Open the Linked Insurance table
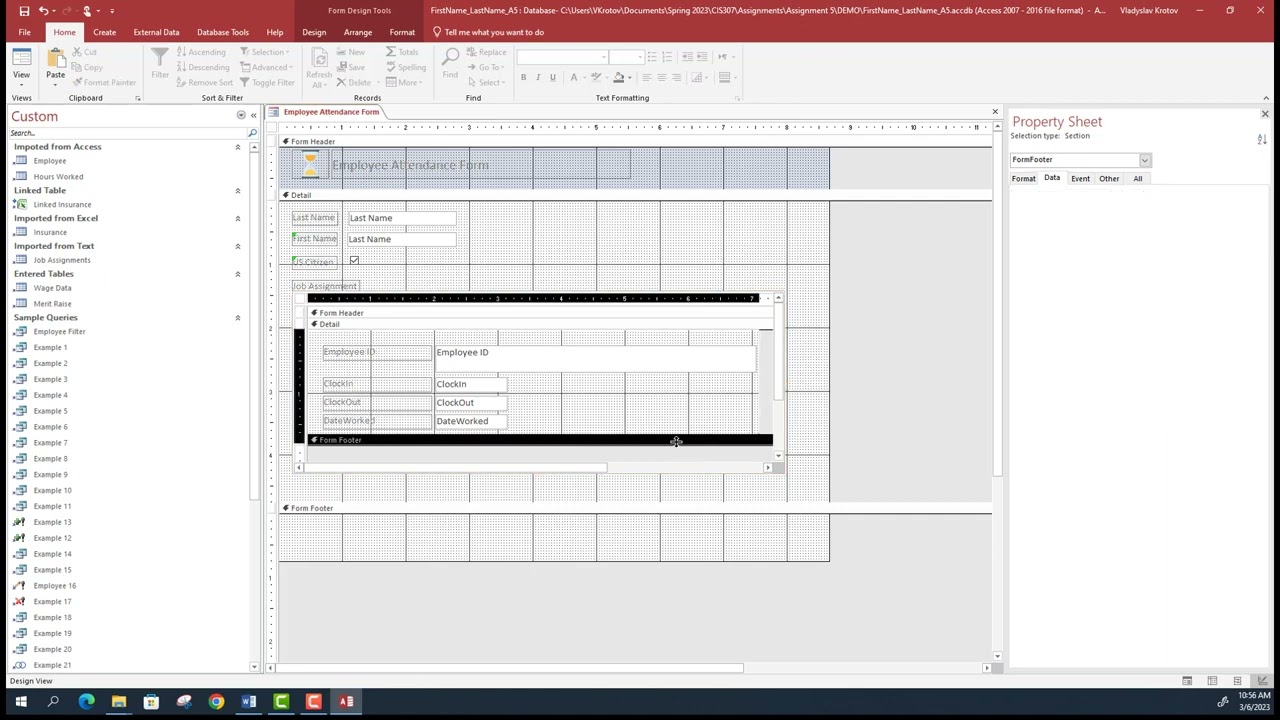Screen dimensions: 1280x720 (x=62, y=205)
